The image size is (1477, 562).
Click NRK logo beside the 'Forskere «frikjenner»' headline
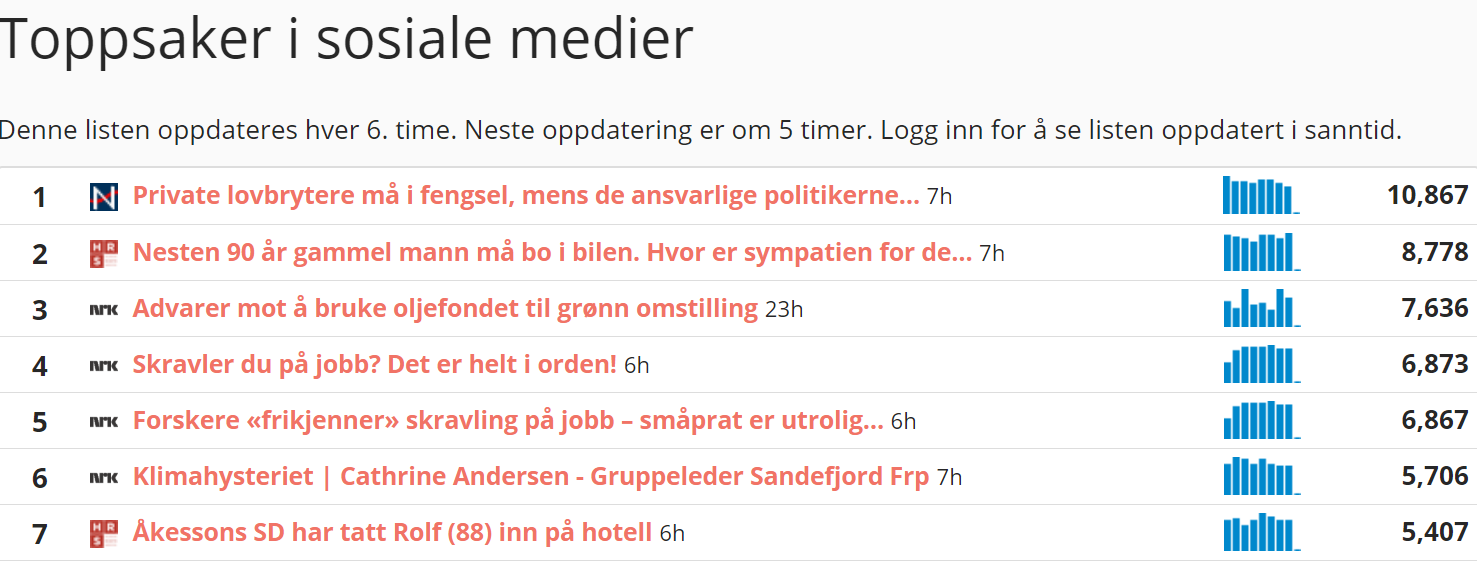tap(103, 421)
